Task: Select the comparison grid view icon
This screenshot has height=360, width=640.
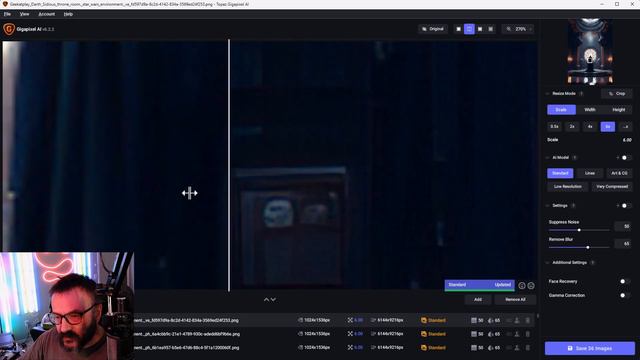Action: click(491, 29)
